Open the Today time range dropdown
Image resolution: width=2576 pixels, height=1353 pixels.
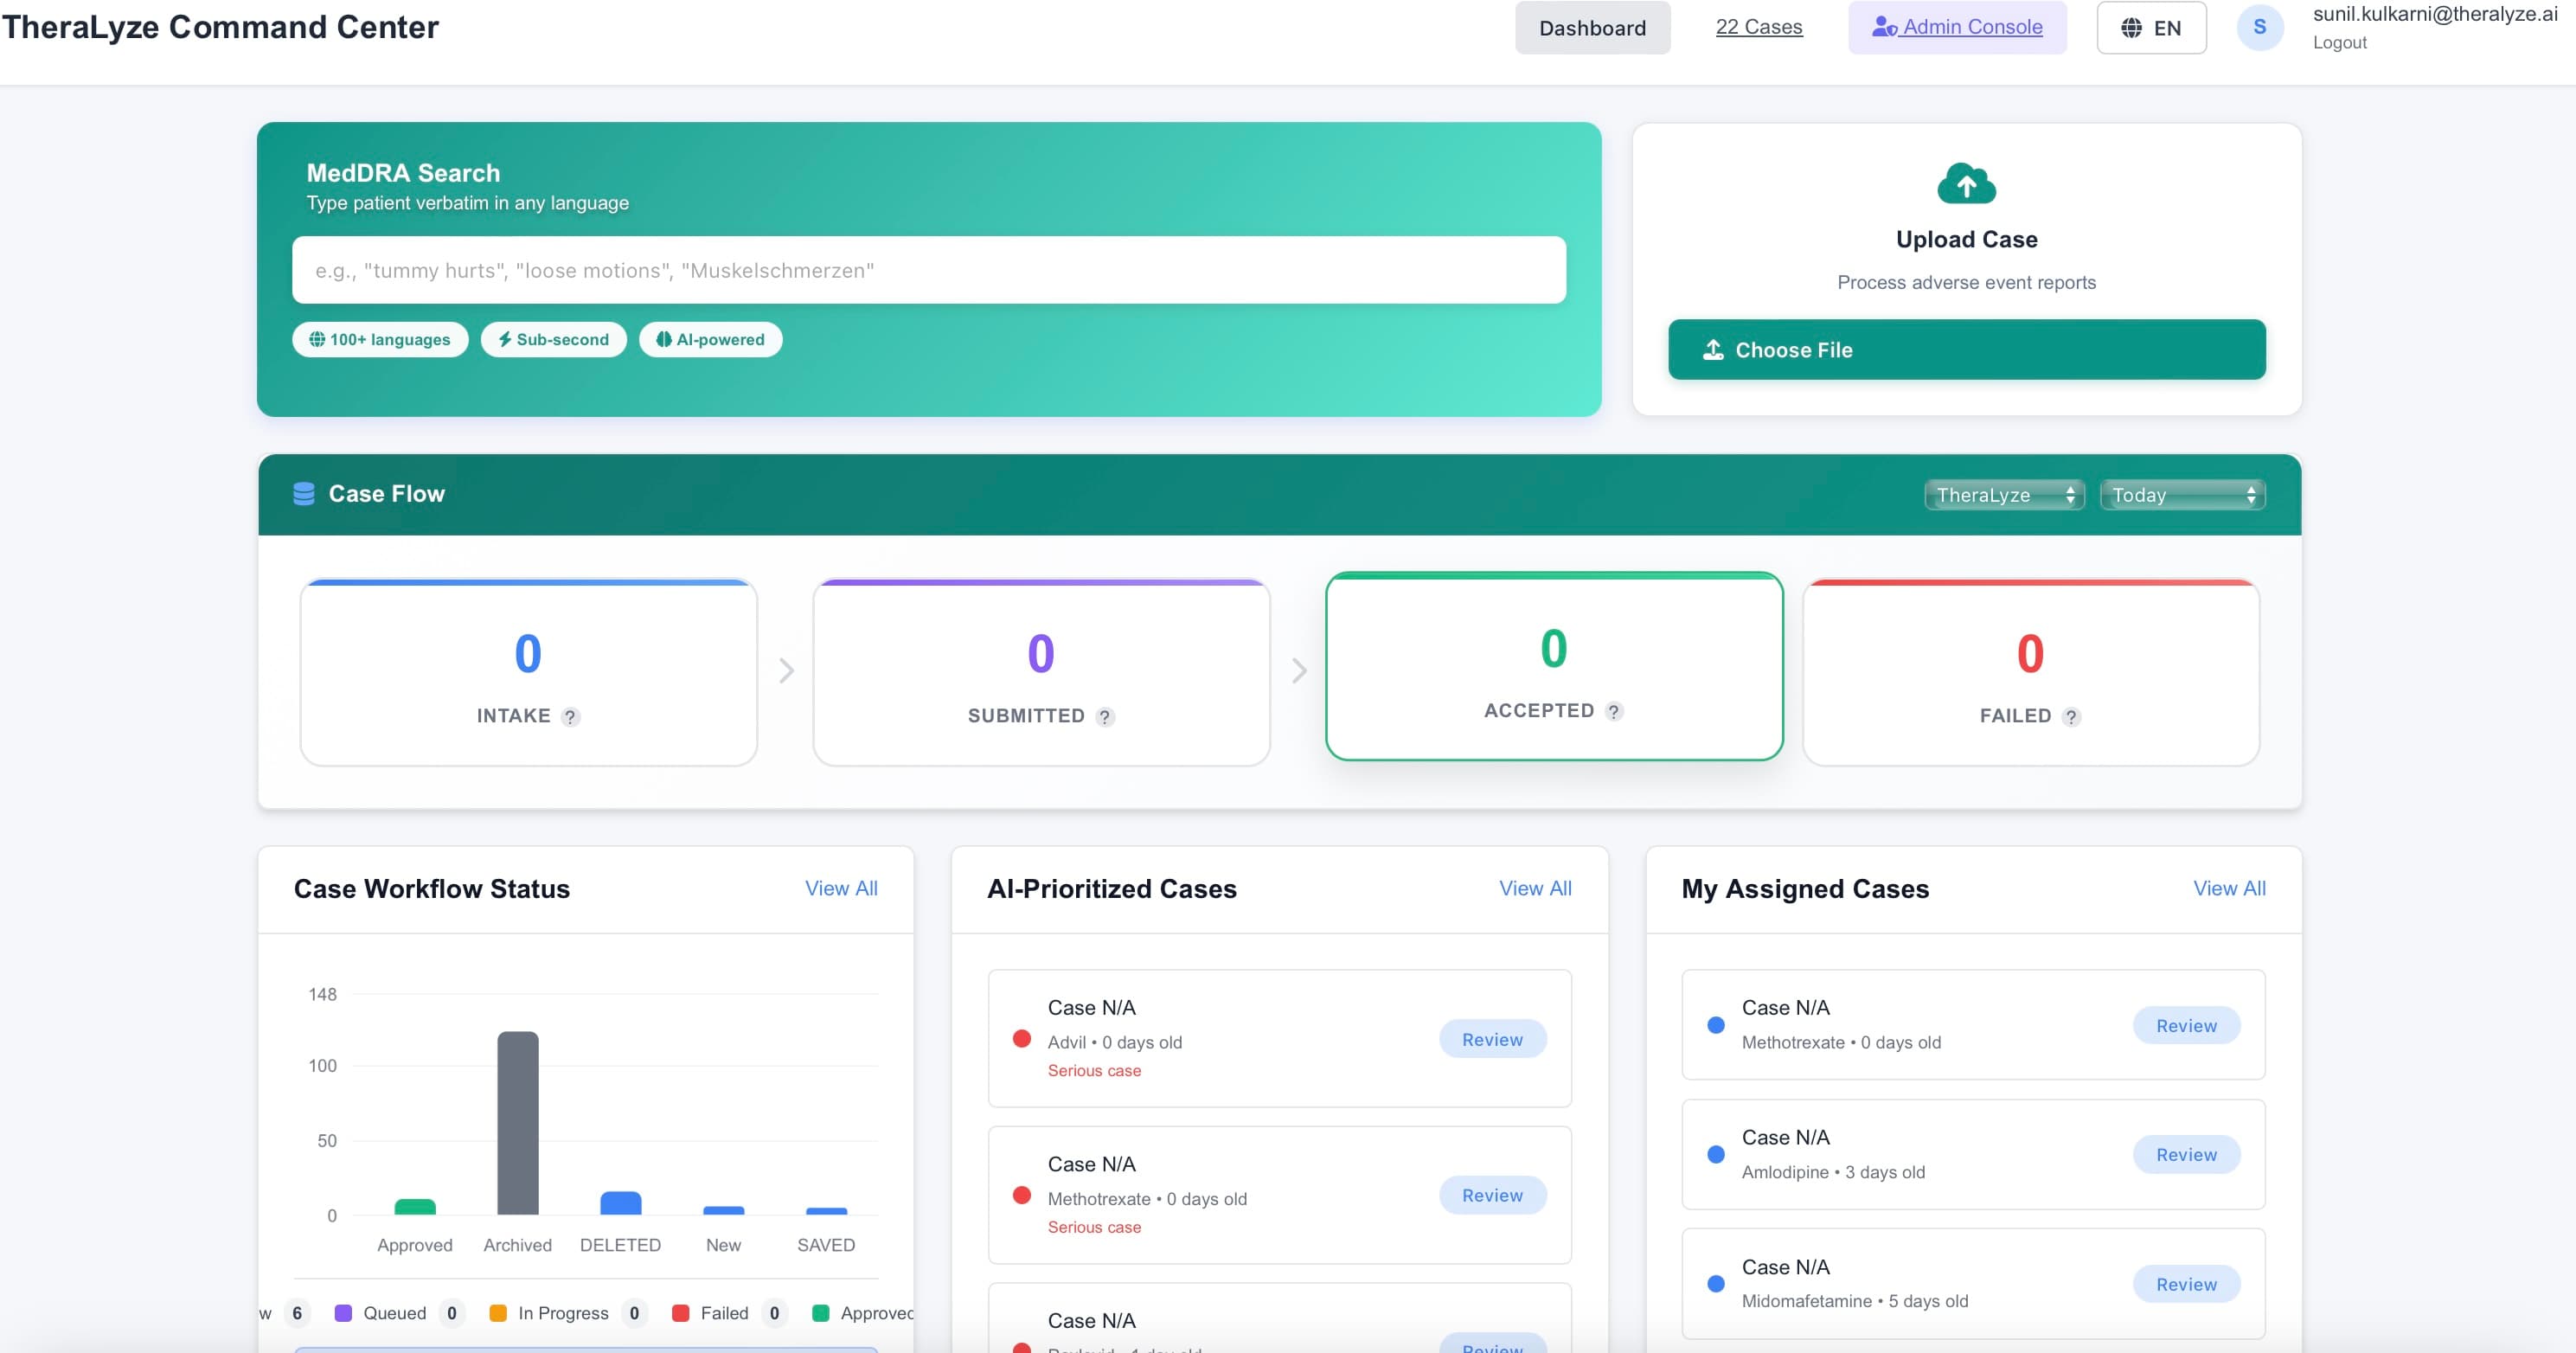(x=2182, y=495)
